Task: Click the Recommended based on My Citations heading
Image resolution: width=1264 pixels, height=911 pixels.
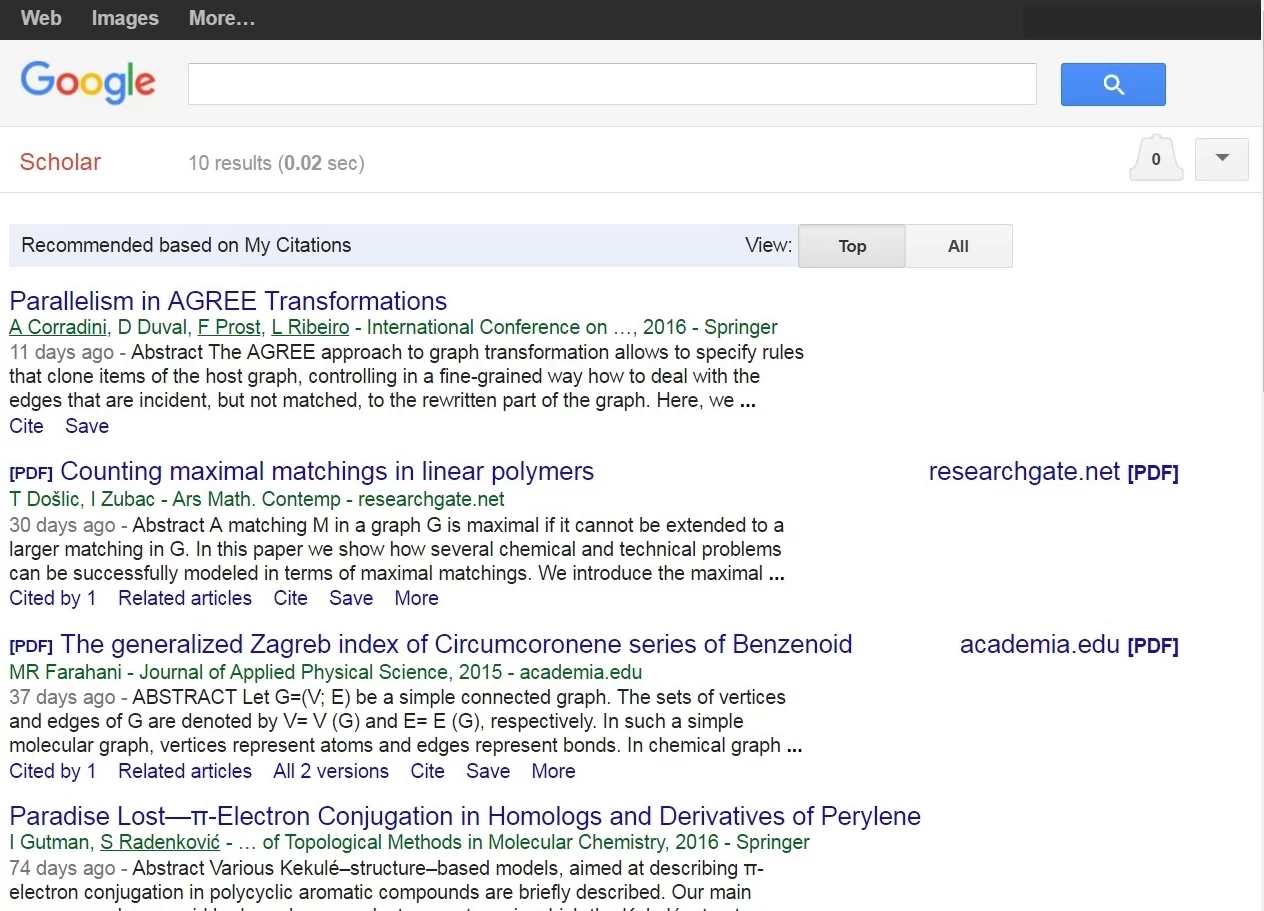Action: (186, 245)
